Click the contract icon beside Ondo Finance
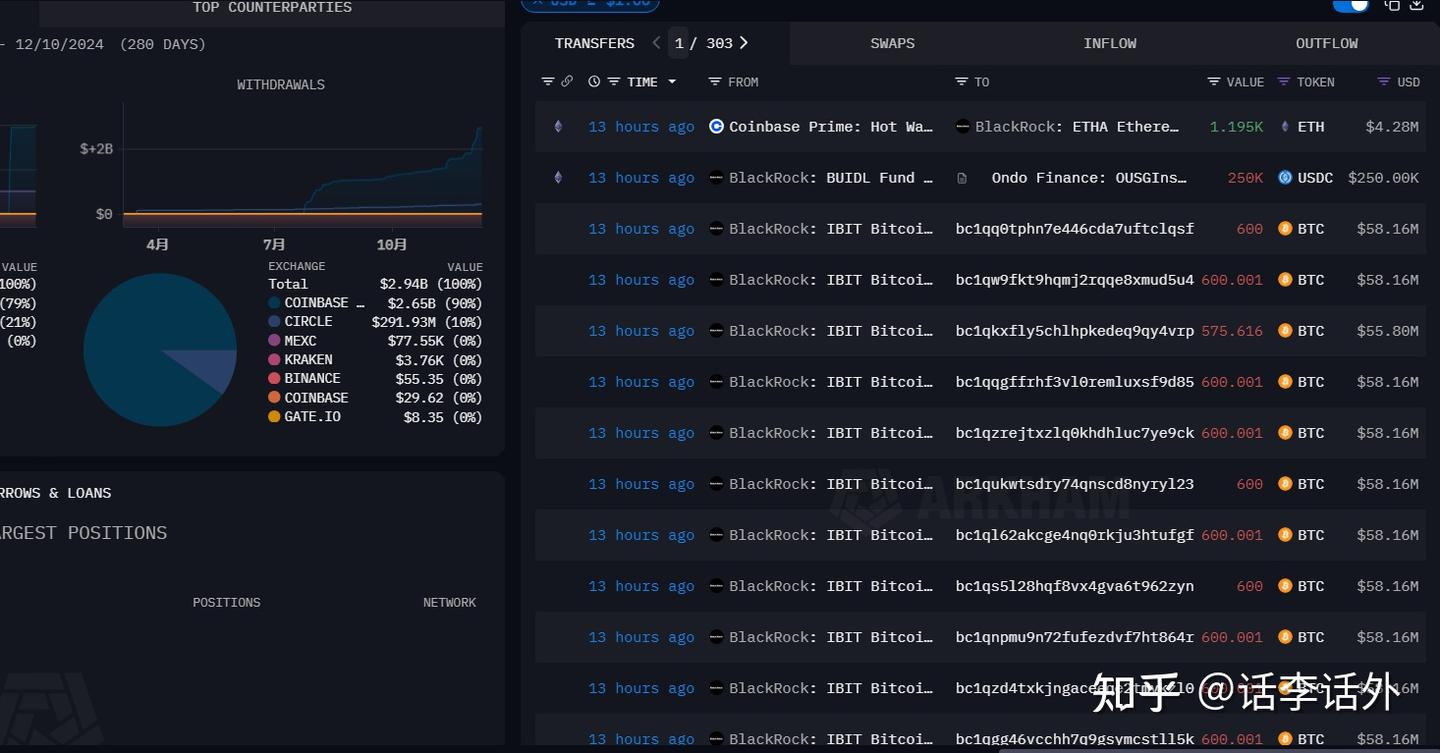1440x753 pixels. point(962,178)
